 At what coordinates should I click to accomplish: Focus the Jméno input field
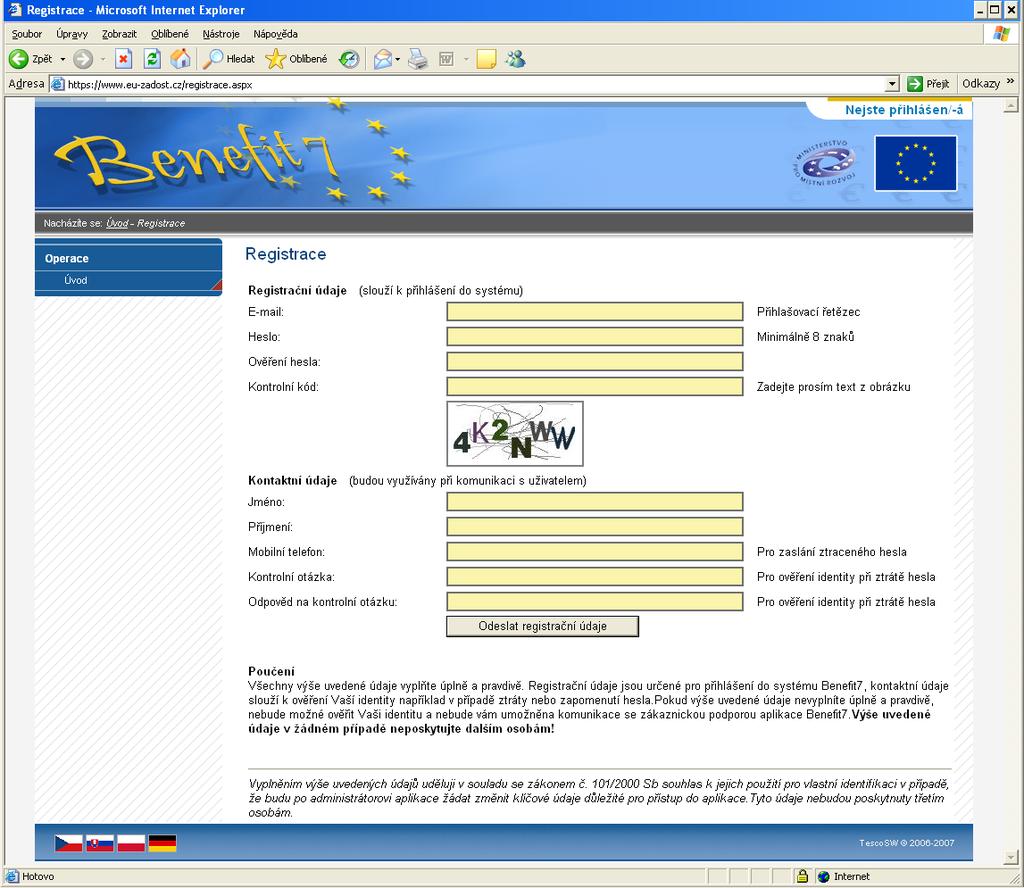pos(595,501)
